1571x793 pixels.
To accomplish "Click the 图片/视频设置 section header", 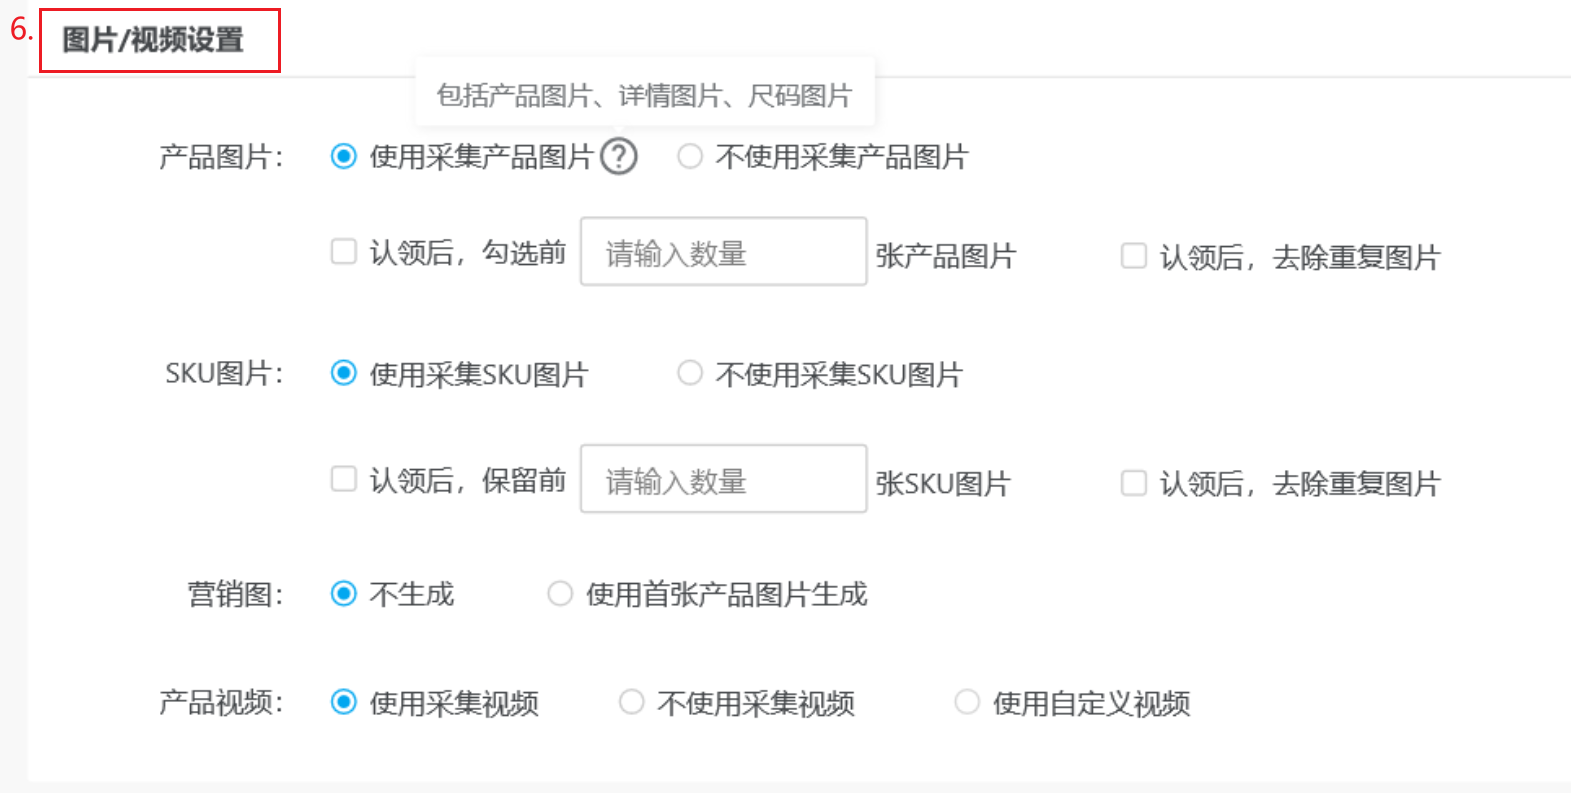I will pyautogui.click(x=153, y=40).
